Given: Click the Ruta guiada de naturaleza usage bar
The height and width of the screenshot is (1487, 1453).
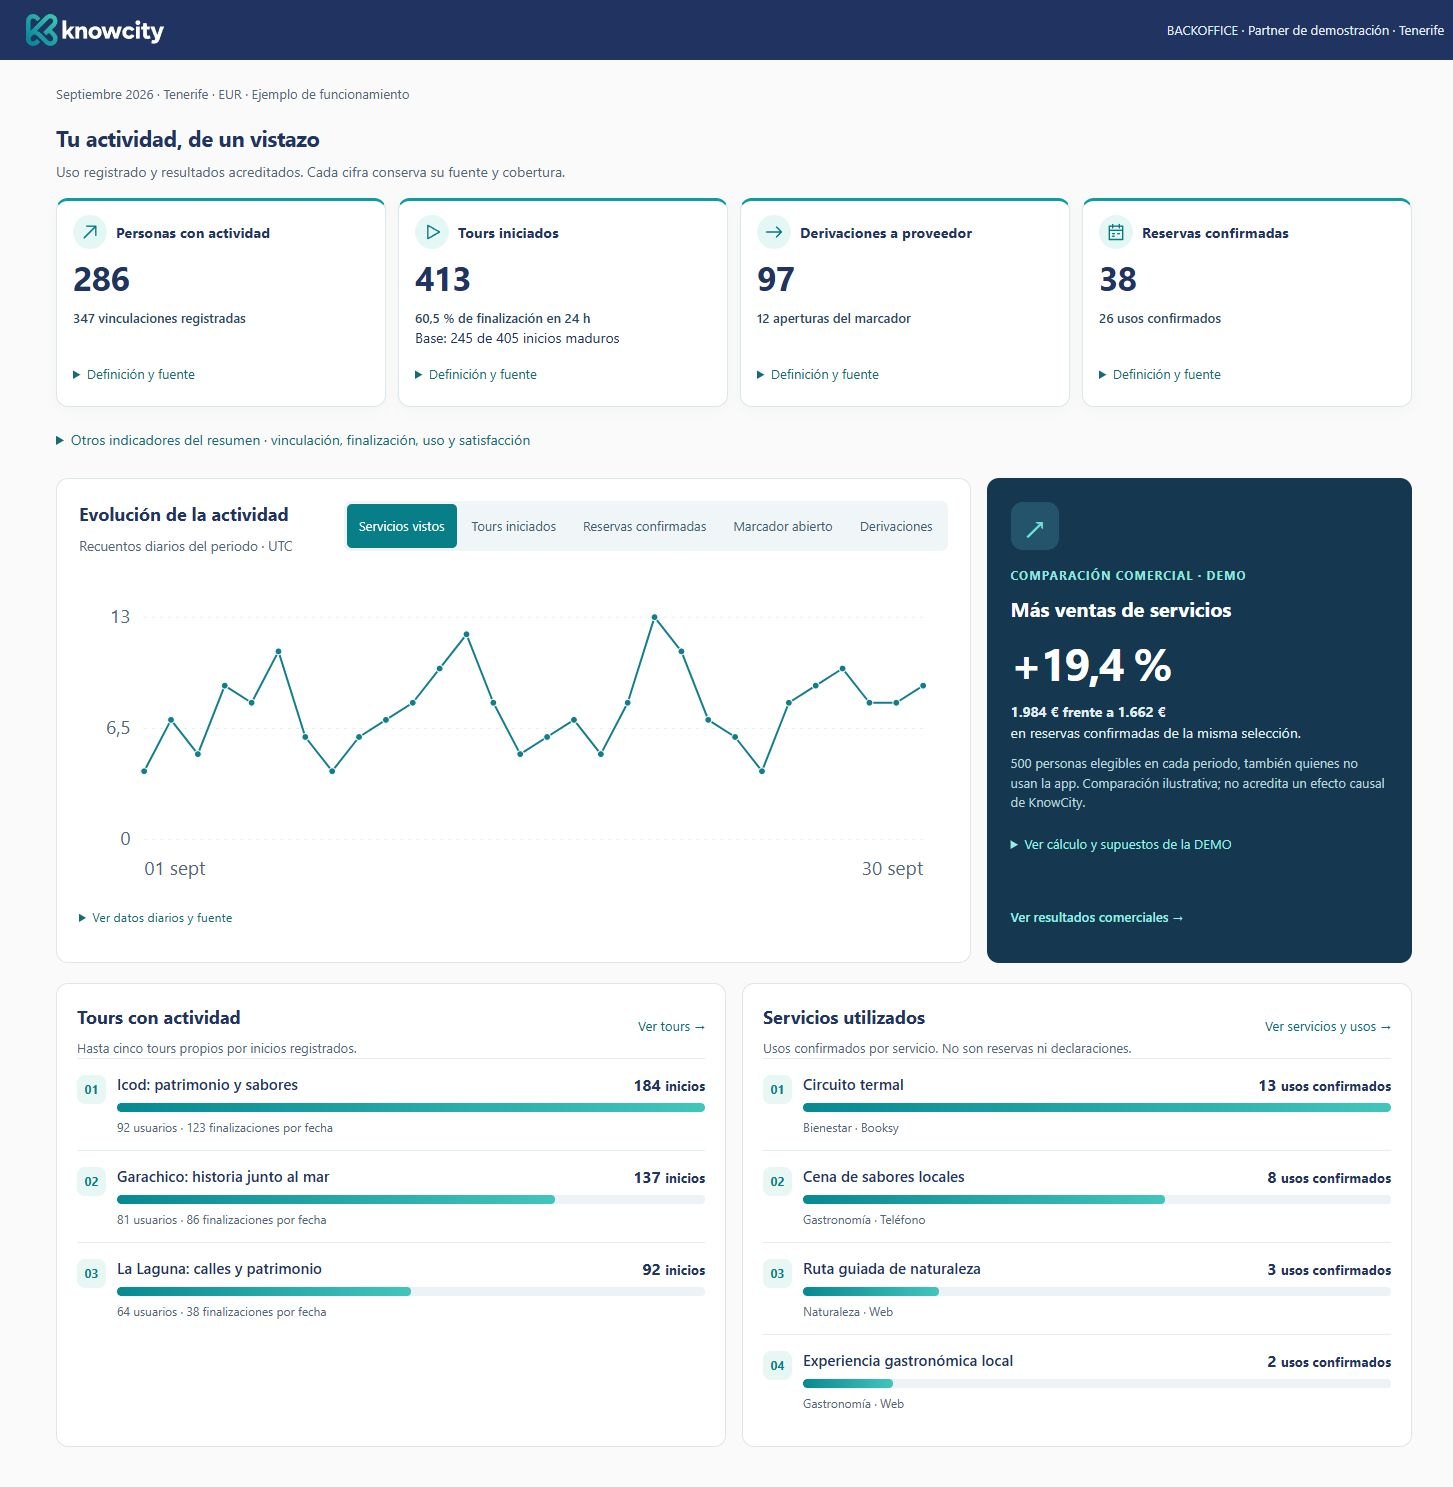Looking at the screenshot, I should point(1097,1291).
